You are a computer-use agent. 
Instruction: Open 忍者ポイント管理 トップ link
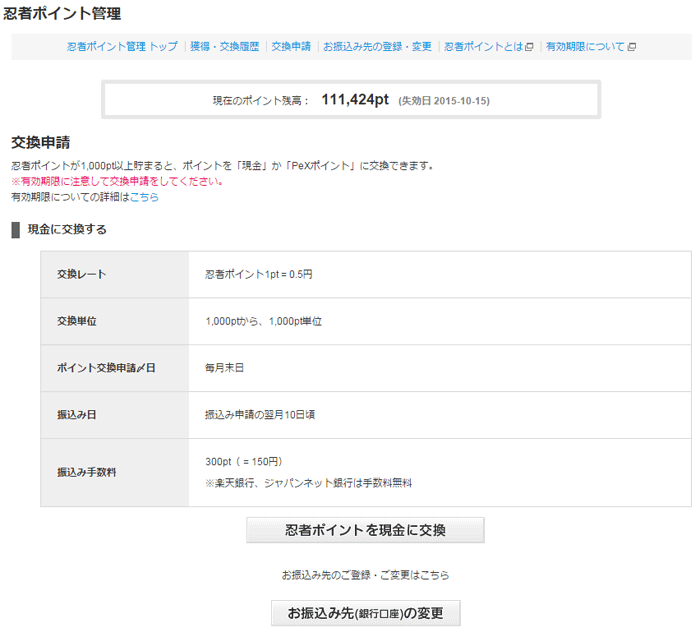tap(122, 46)
